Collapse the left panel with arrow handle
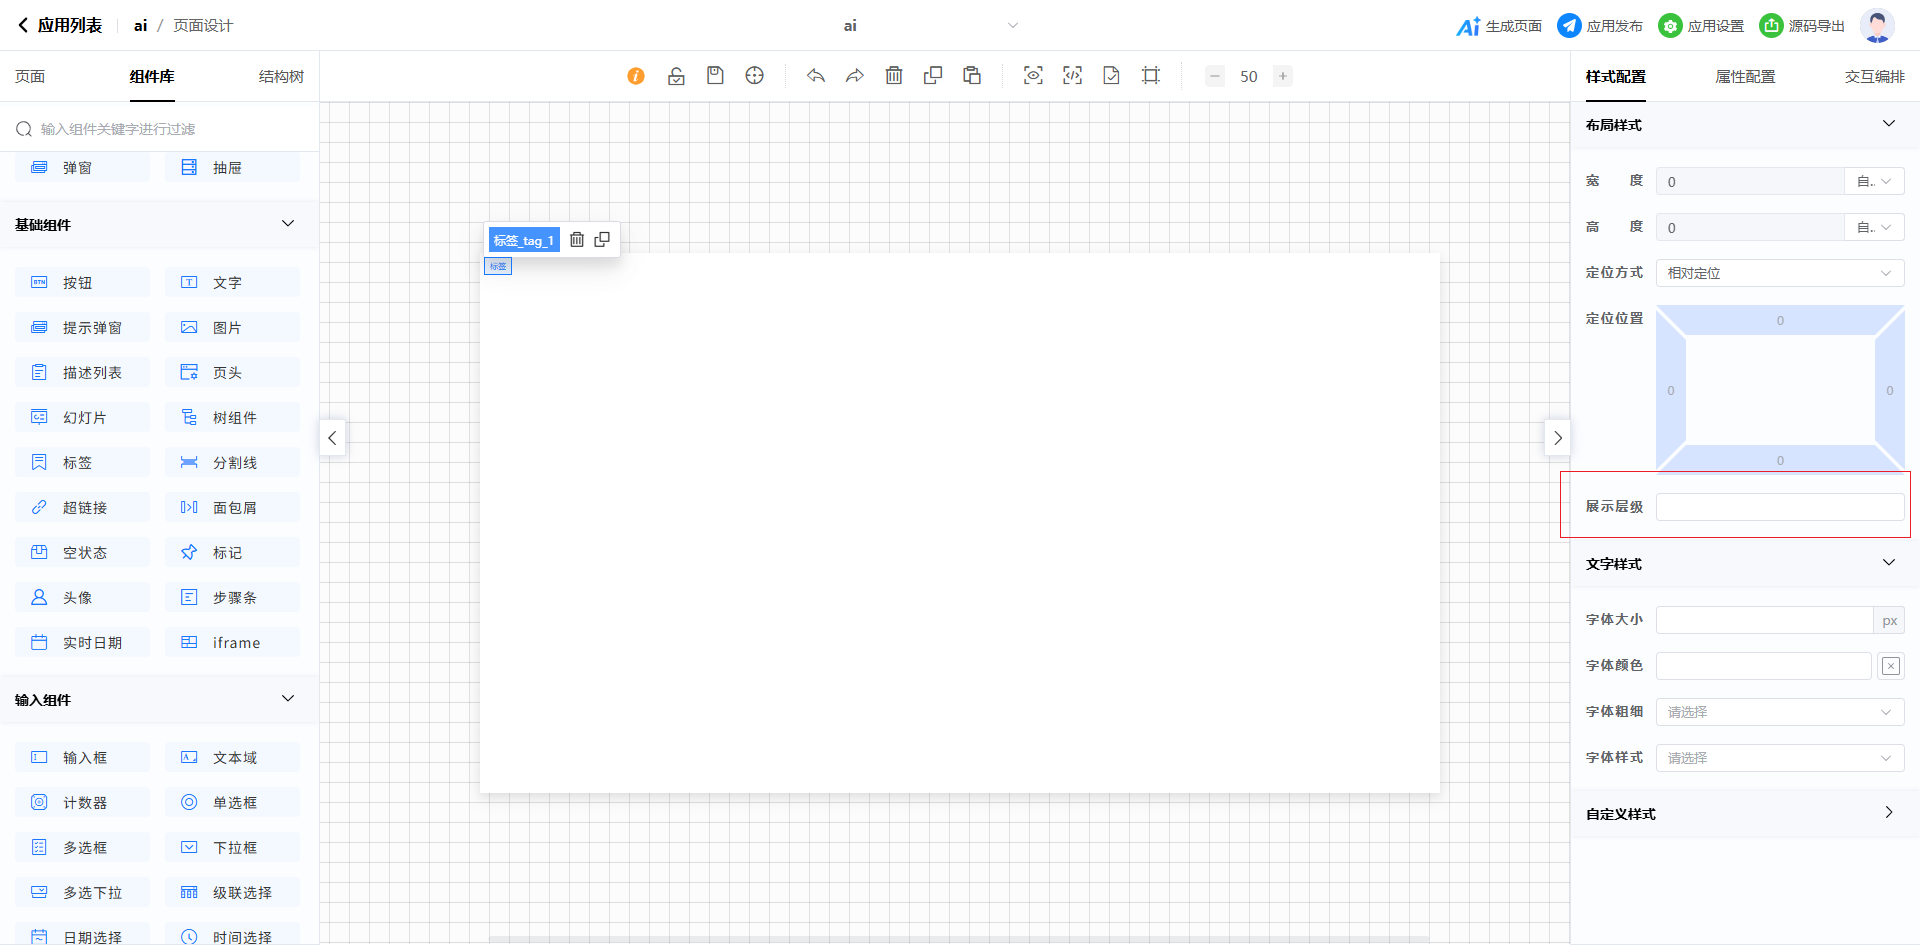1920x945 pixels. pos(332,438)
